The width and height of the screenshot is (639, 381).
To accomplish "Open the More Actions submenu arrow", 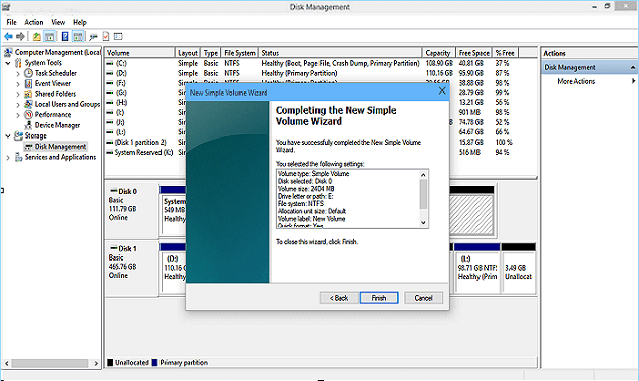I will pos(633,81).
